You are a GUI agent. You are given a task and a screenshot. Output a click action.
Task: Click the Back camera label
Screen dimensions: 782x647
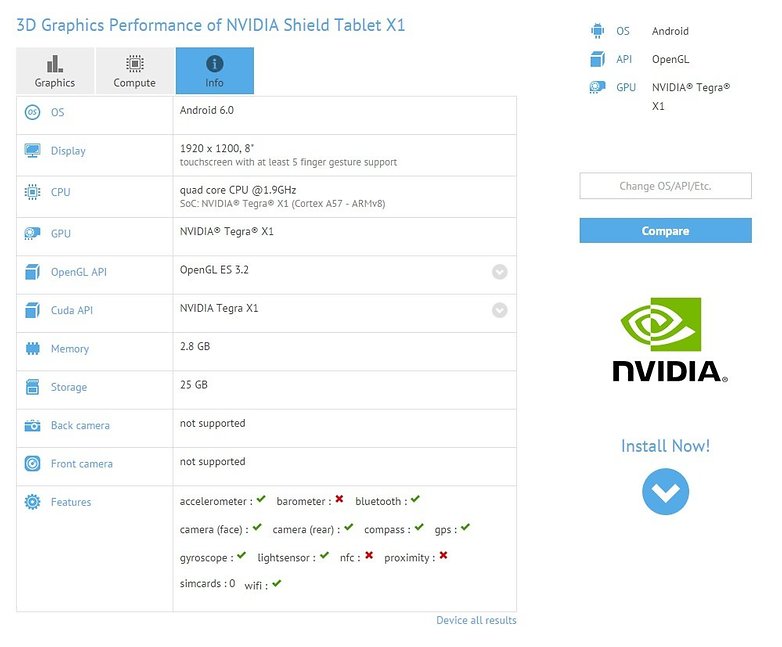coord(80,426)
